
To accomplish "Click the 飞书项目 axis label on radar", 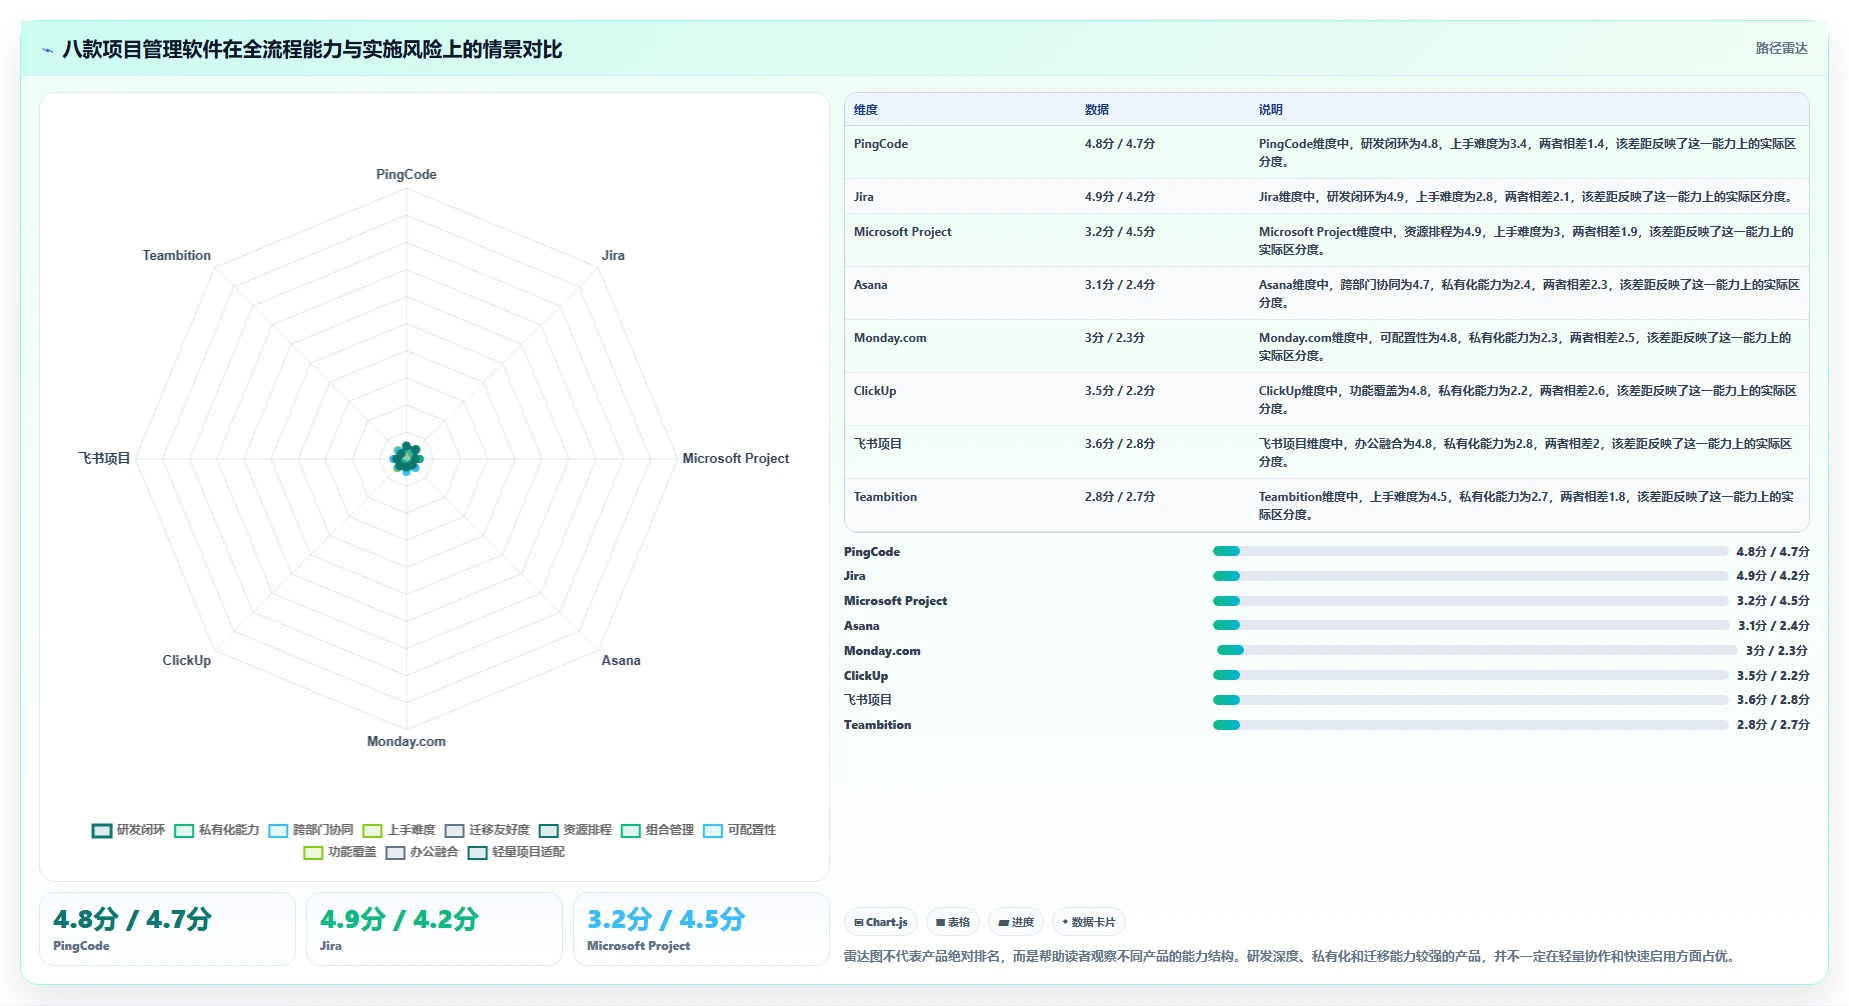I will (105, 458).
